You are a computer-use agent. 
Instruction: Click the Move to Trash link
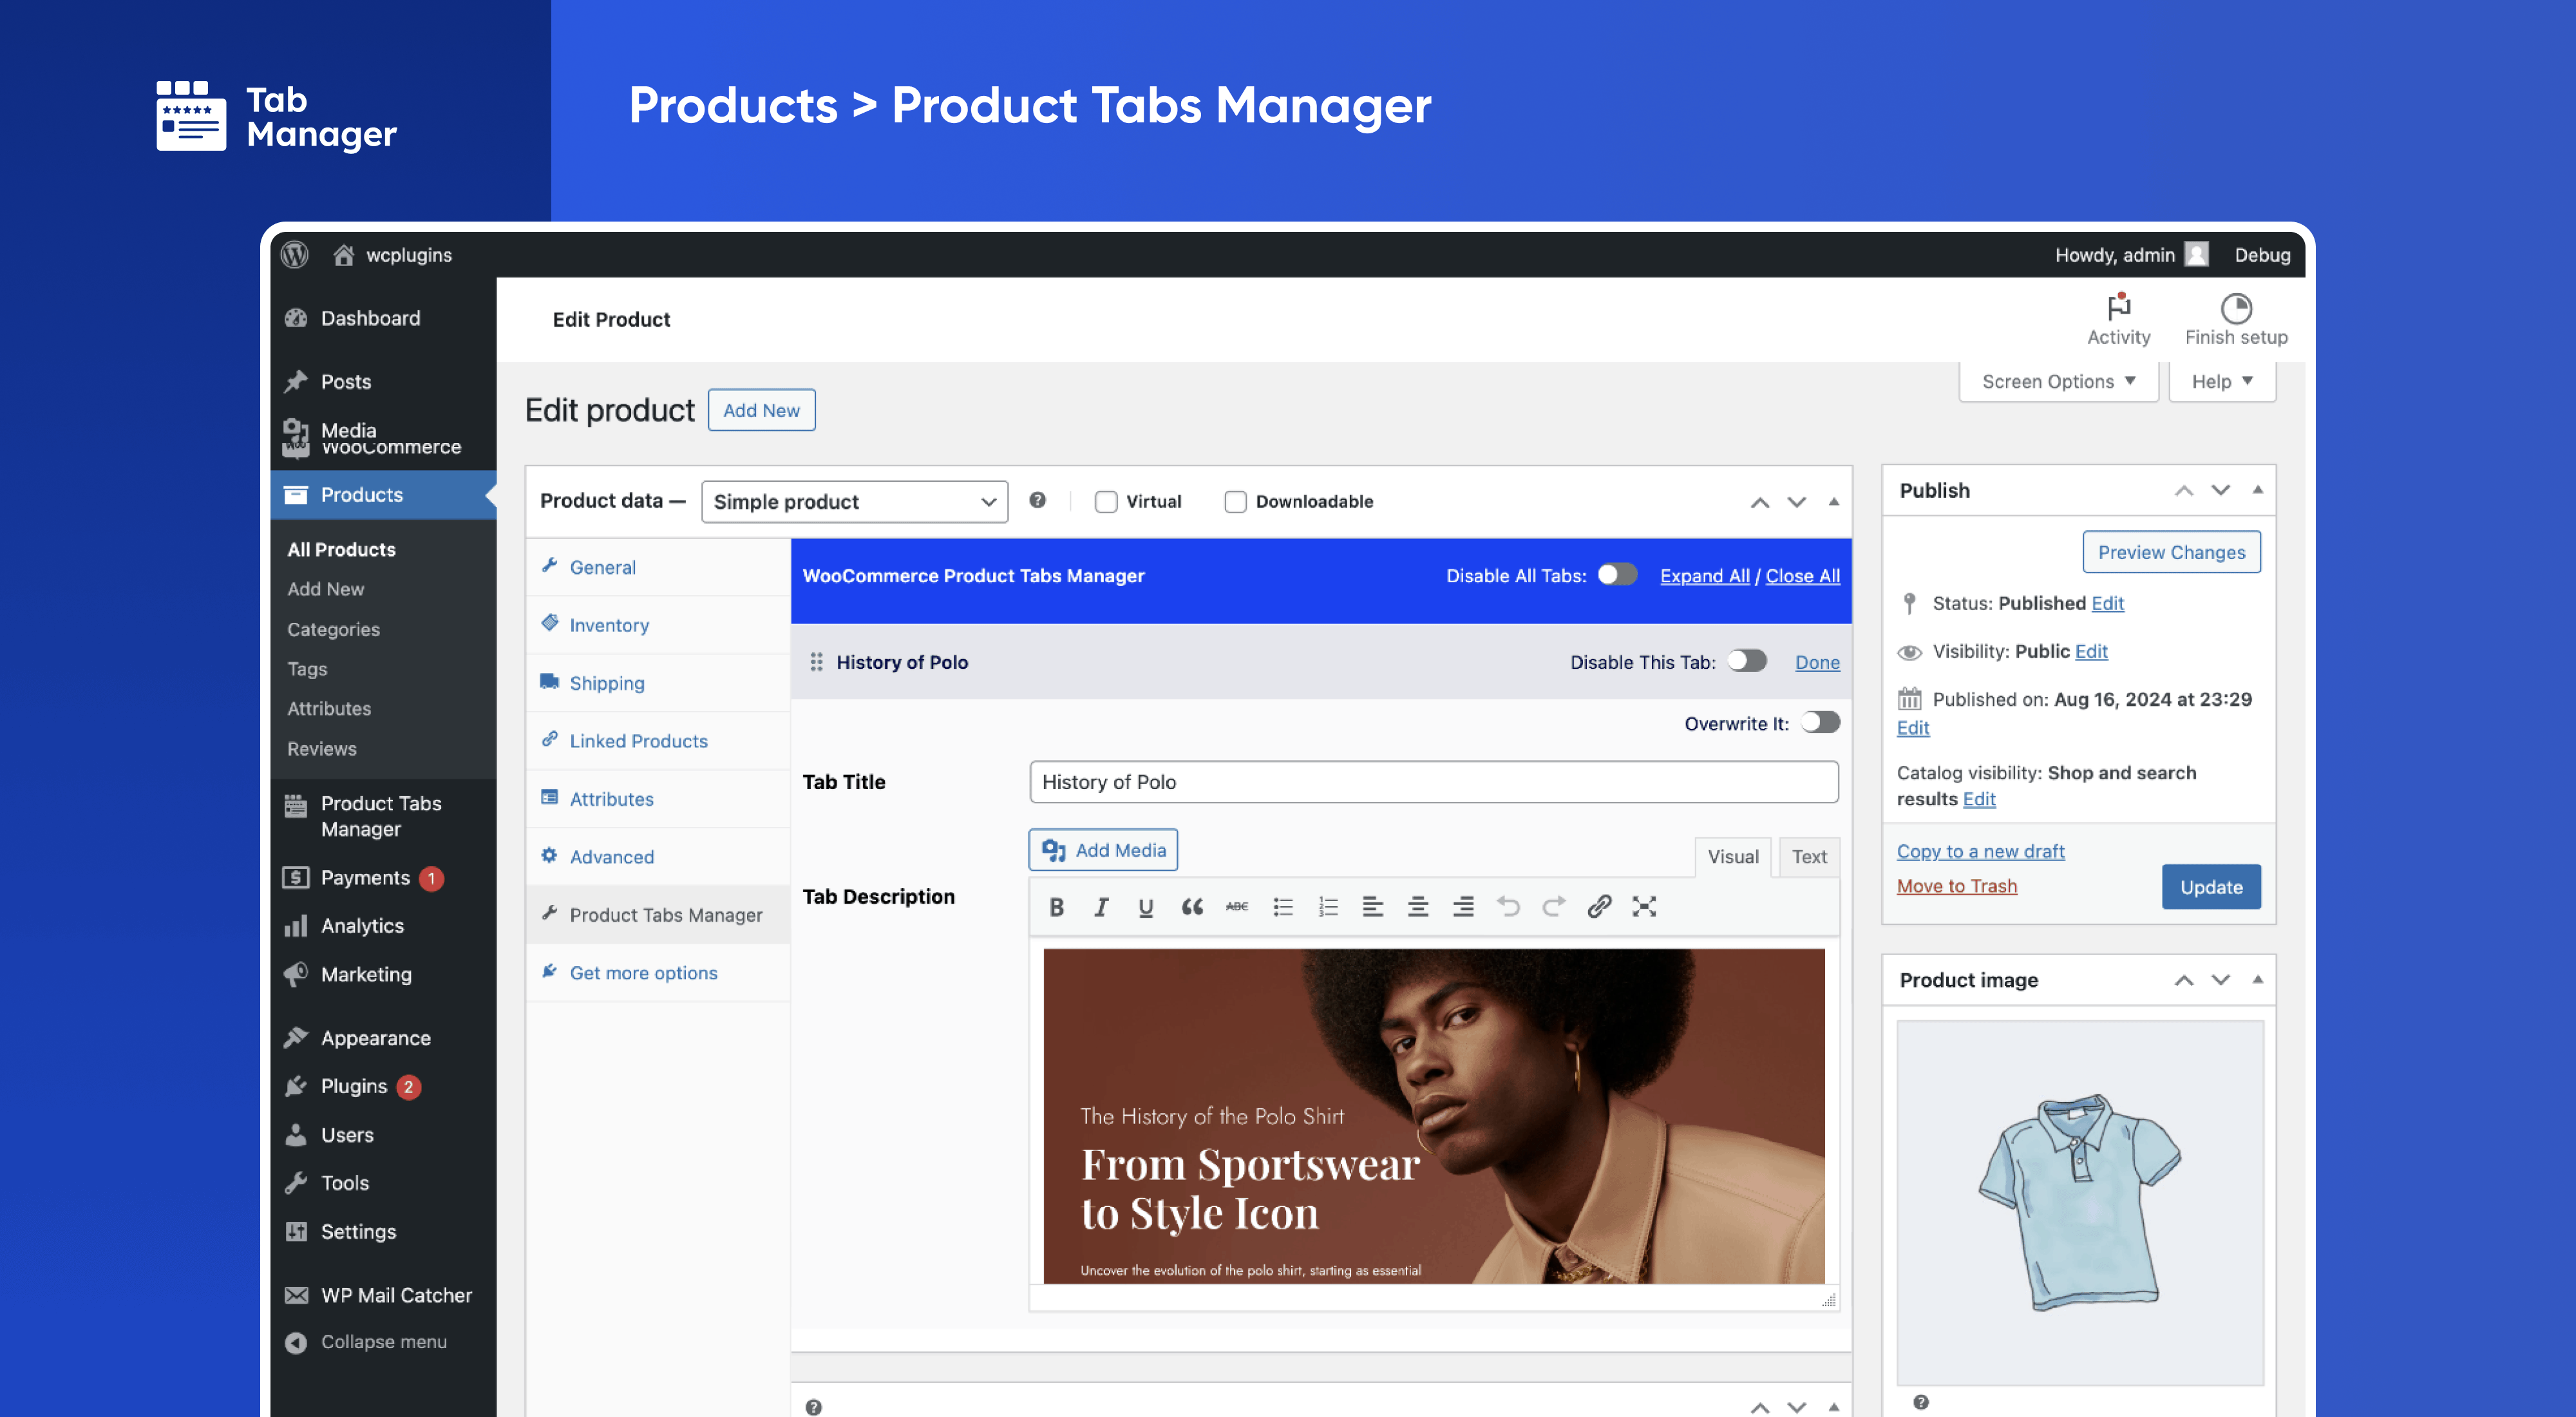click(x=1956, y=886)
